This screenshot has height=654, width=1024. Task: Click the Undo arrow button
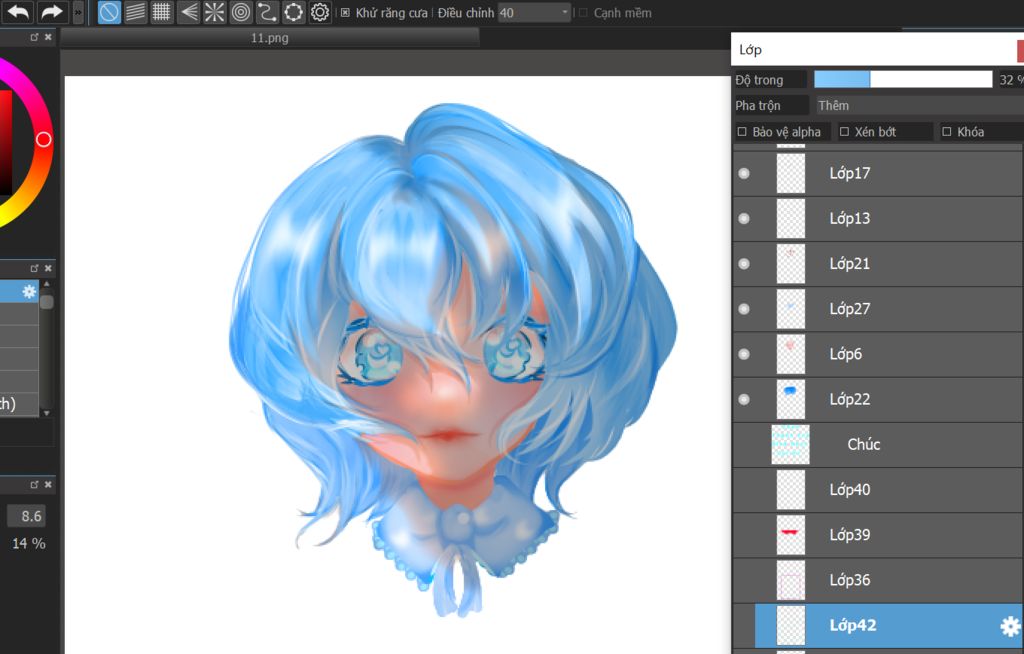[x=19, y=12]
